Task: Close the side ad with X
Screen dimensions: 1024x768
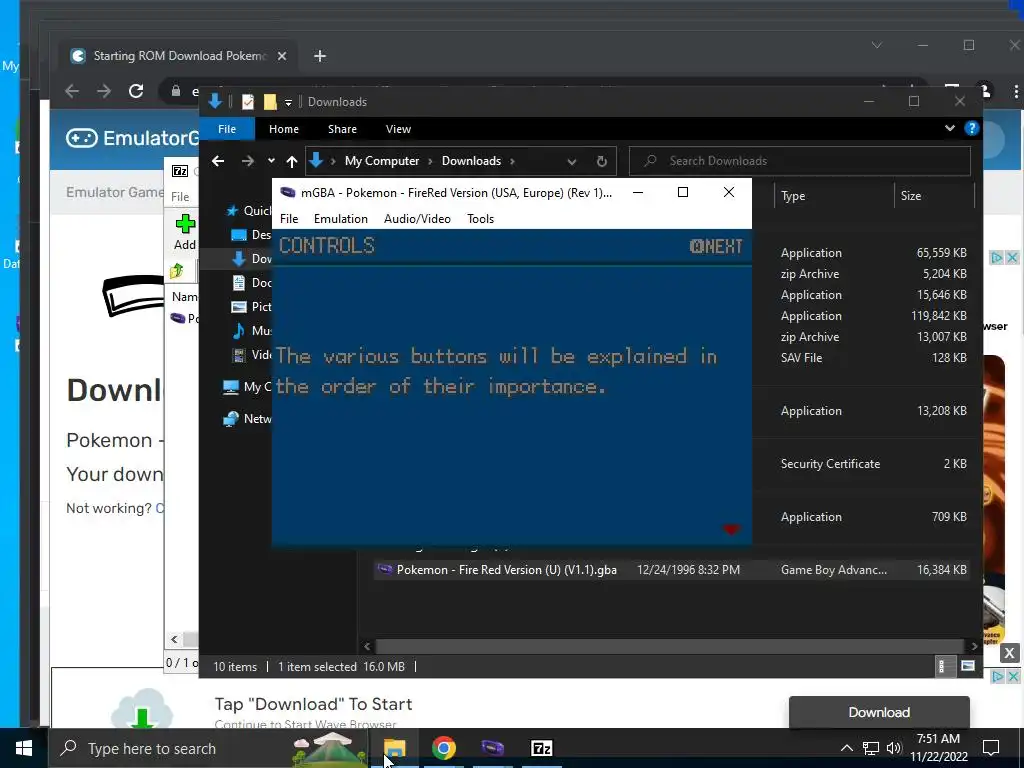Action: tap(1009, 652)
